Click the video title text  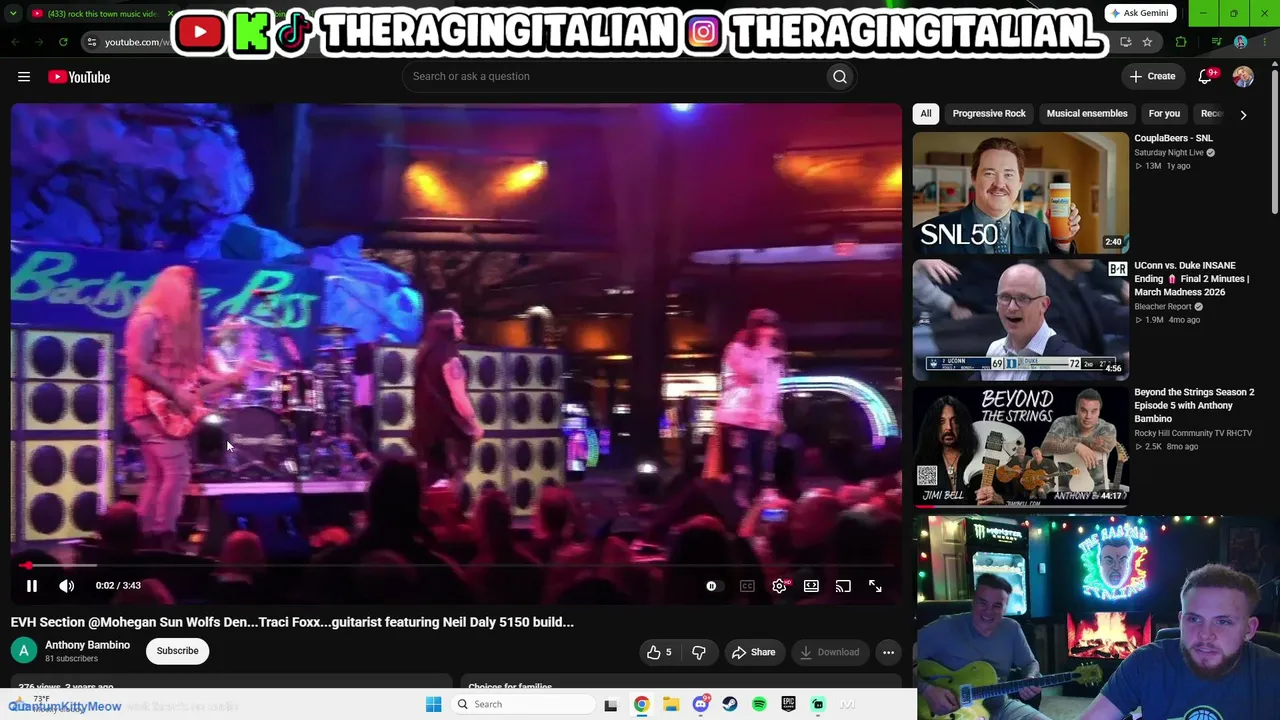292,622
